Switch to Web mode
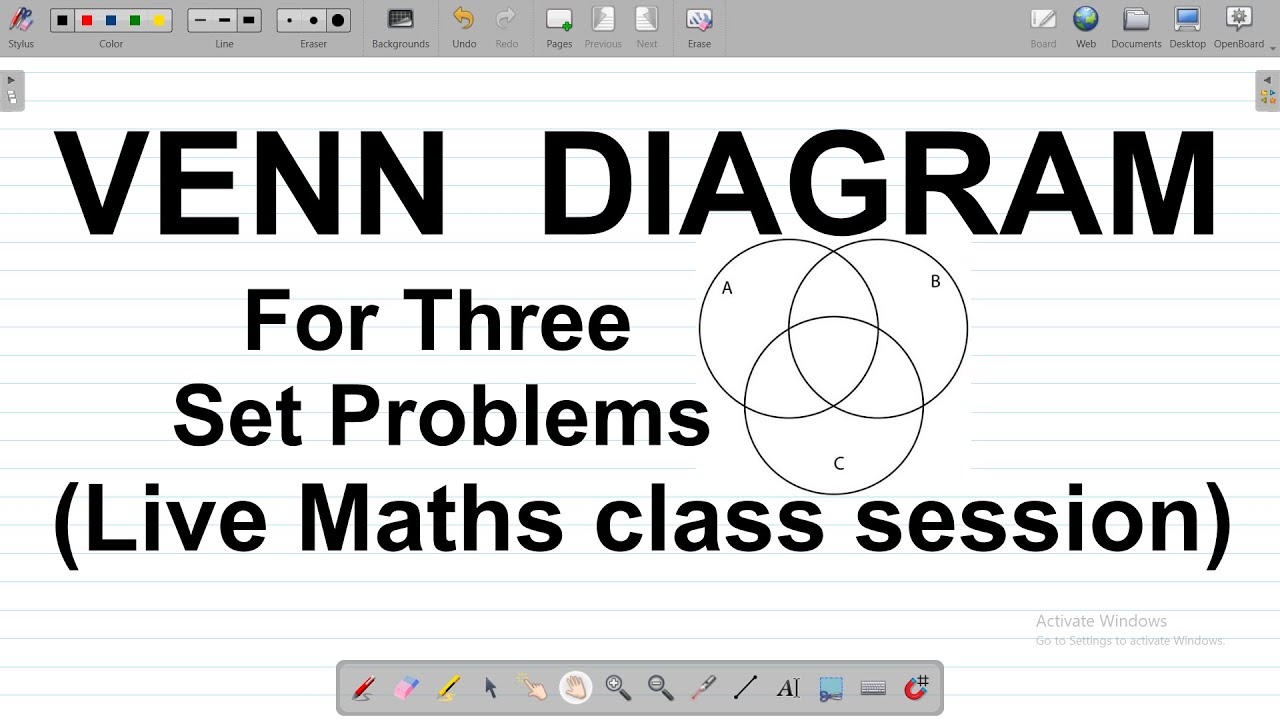Image resolution: width=1280 pixels, height=720 pixels. pyautogui.click(x=1086, y=27)
